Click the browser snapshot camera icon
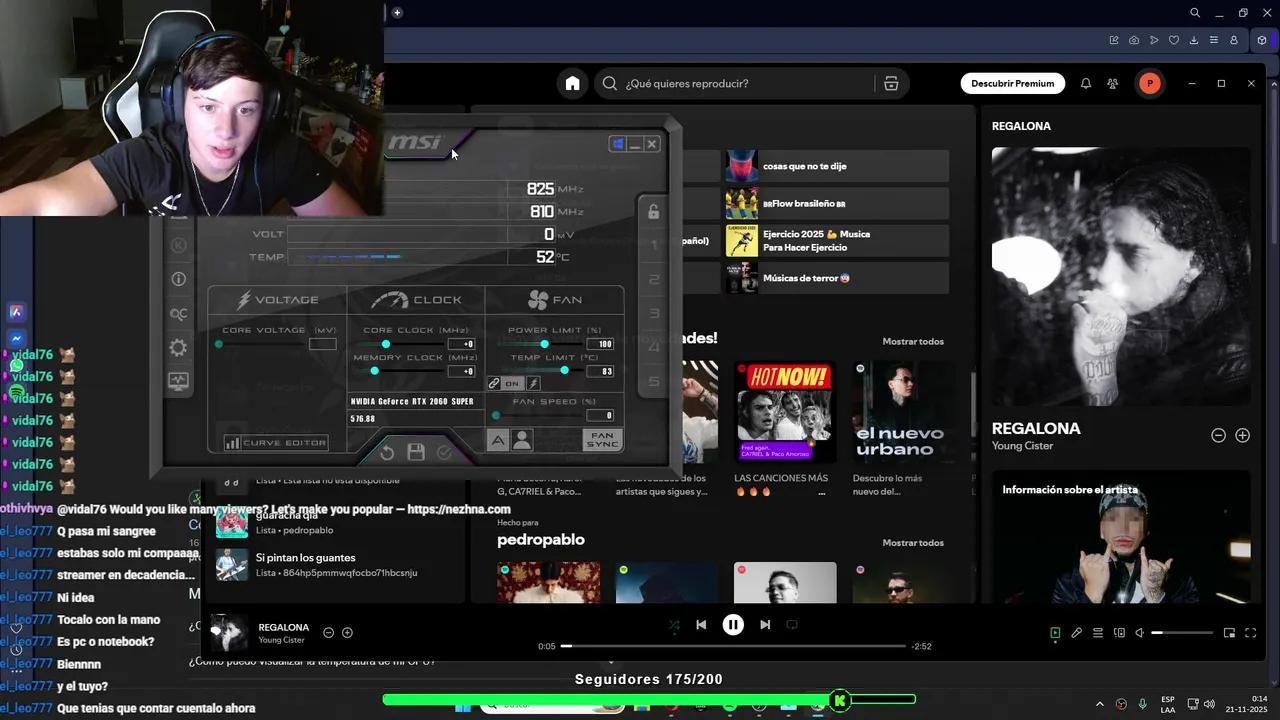 (1134, 40)
